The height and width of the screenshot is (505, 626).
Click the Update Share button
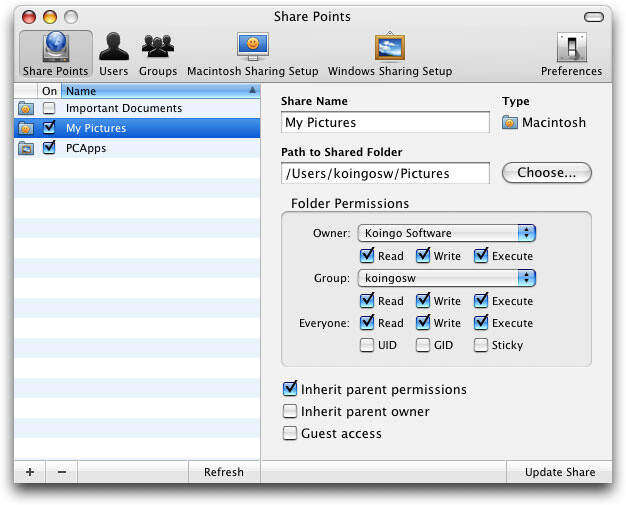560,472
